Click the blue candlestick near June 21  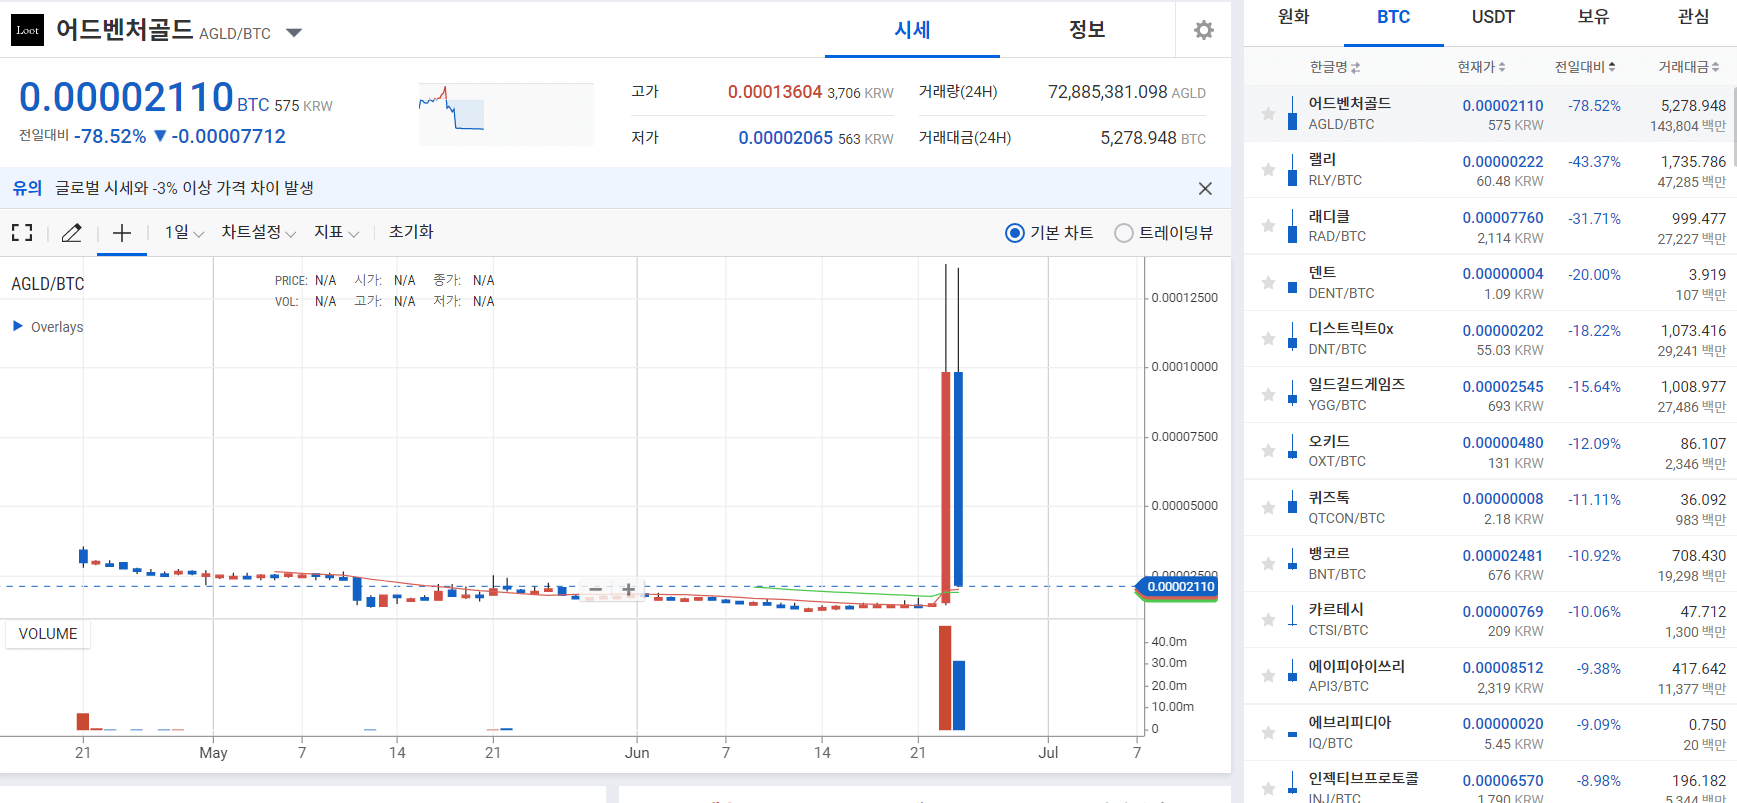point(958,478)
